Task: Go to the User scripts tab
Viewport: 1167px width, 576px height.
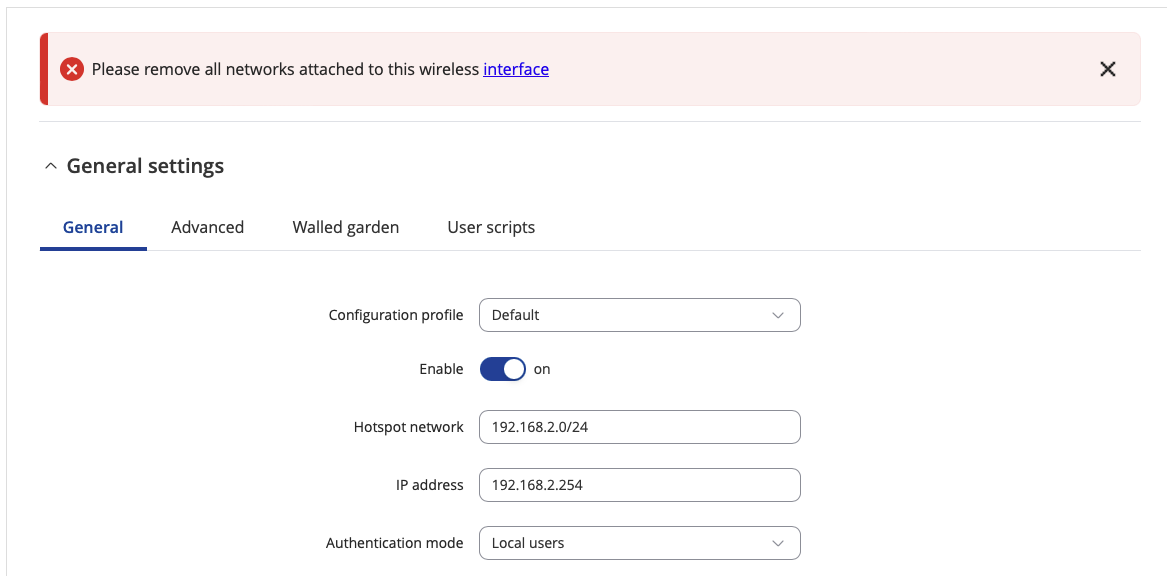Action: coord(491,227)
